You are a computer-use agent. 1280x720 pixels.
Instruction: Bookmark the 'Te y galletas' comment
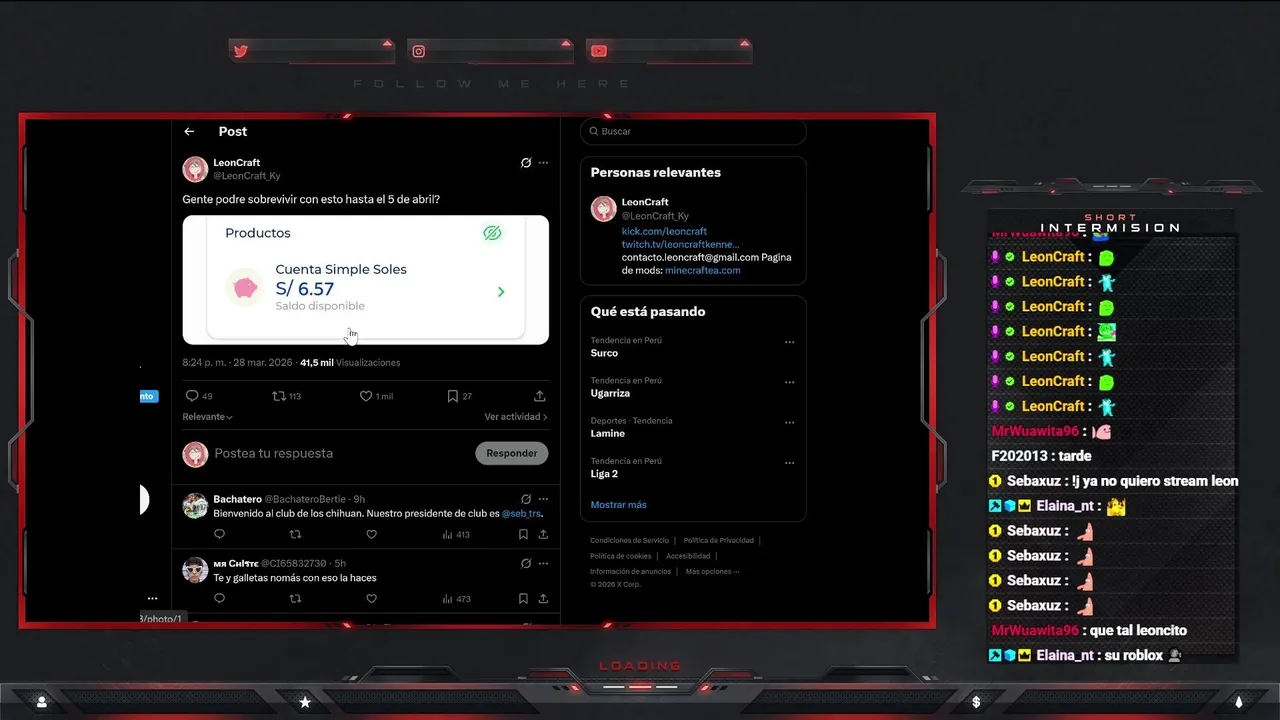pyautogui.click(x=523, y=599)
